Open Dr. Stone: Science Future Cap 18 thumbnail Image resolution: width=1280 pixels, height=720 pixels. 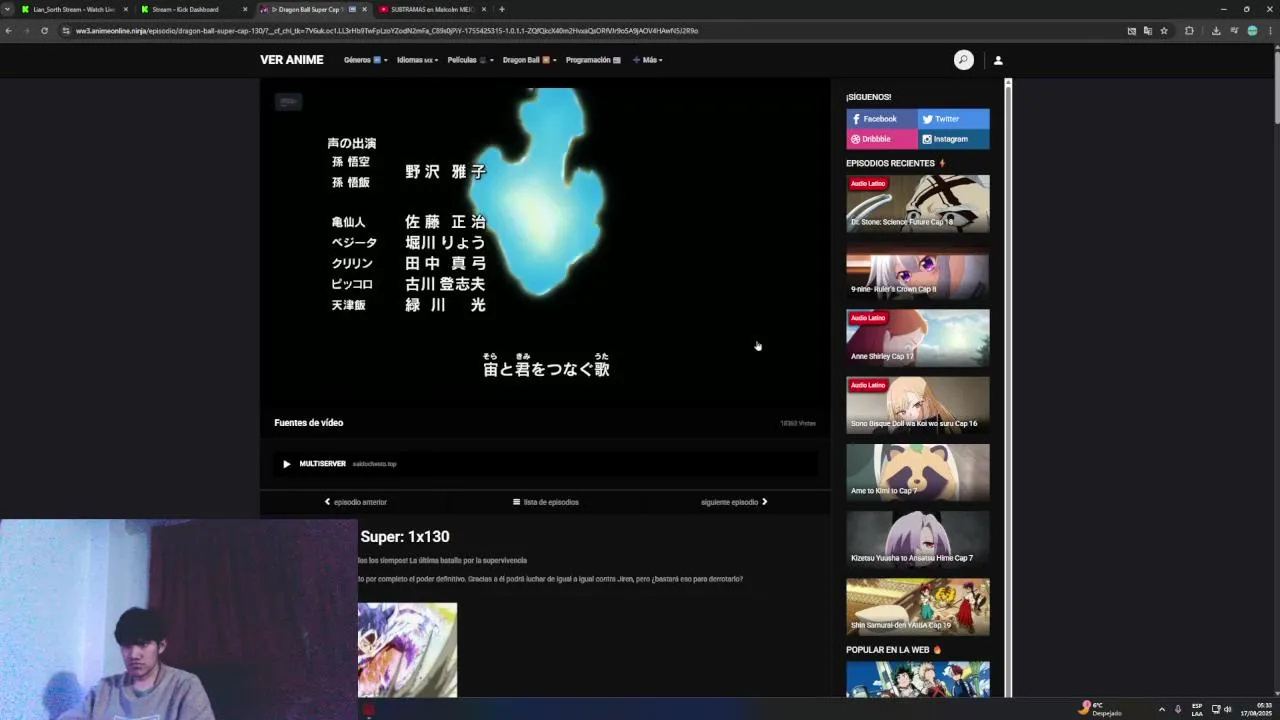(x=918, y=203)
